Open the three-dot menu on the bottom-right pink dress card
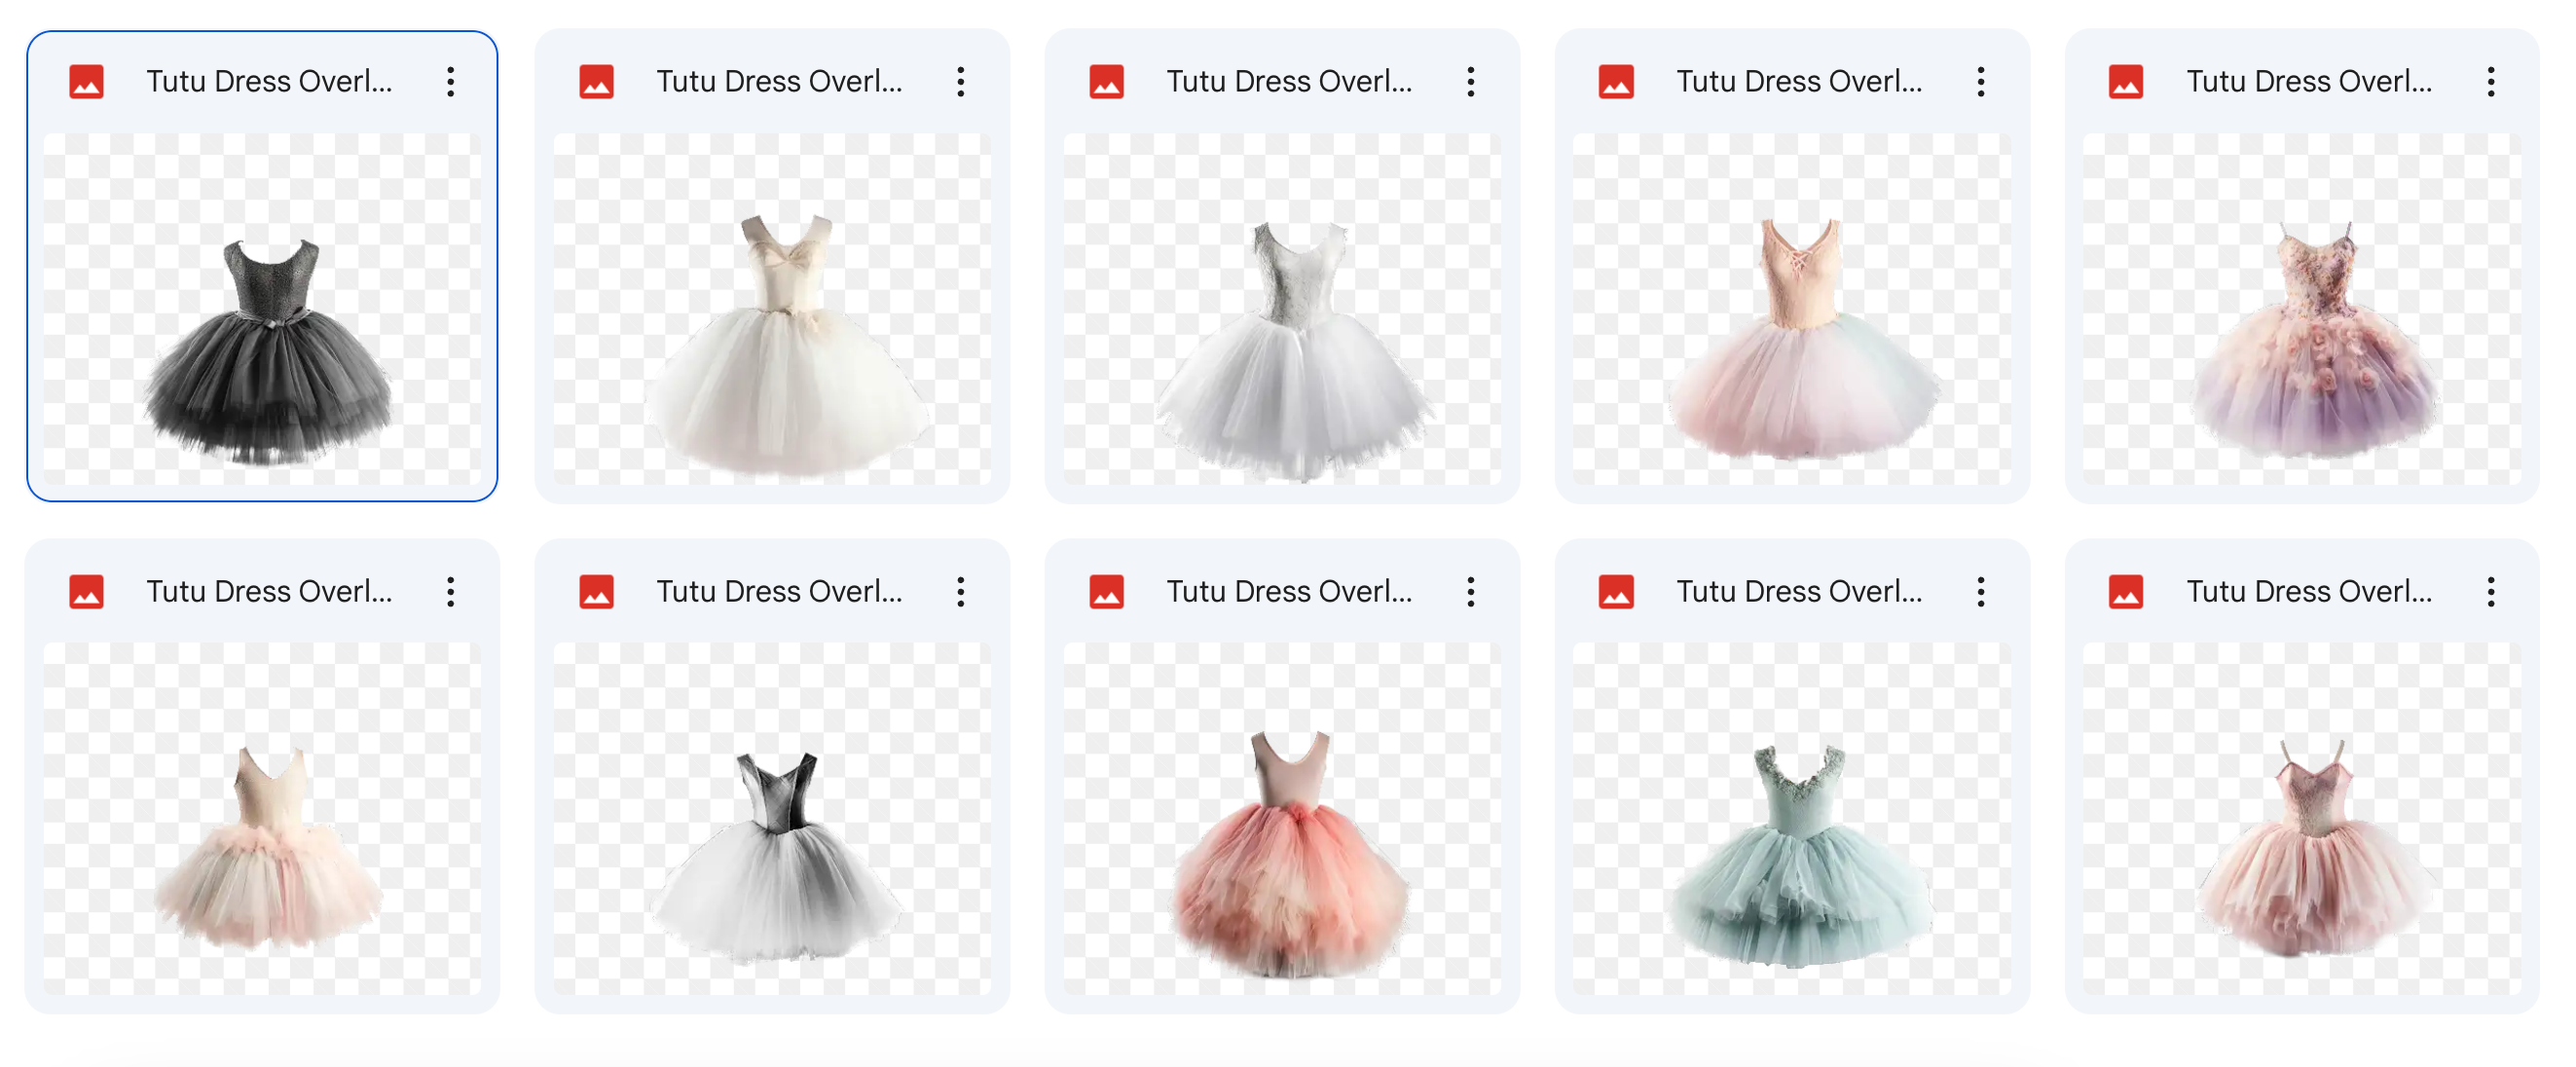This screenshot has height=1067, width=2576. click(x=2492, y=591)
